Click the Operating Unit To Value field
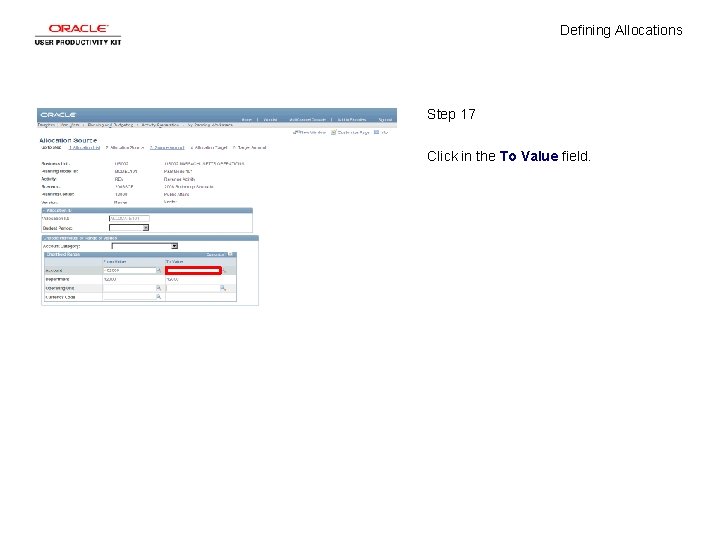Screen dimensions: 720x540 coord(193,288)
